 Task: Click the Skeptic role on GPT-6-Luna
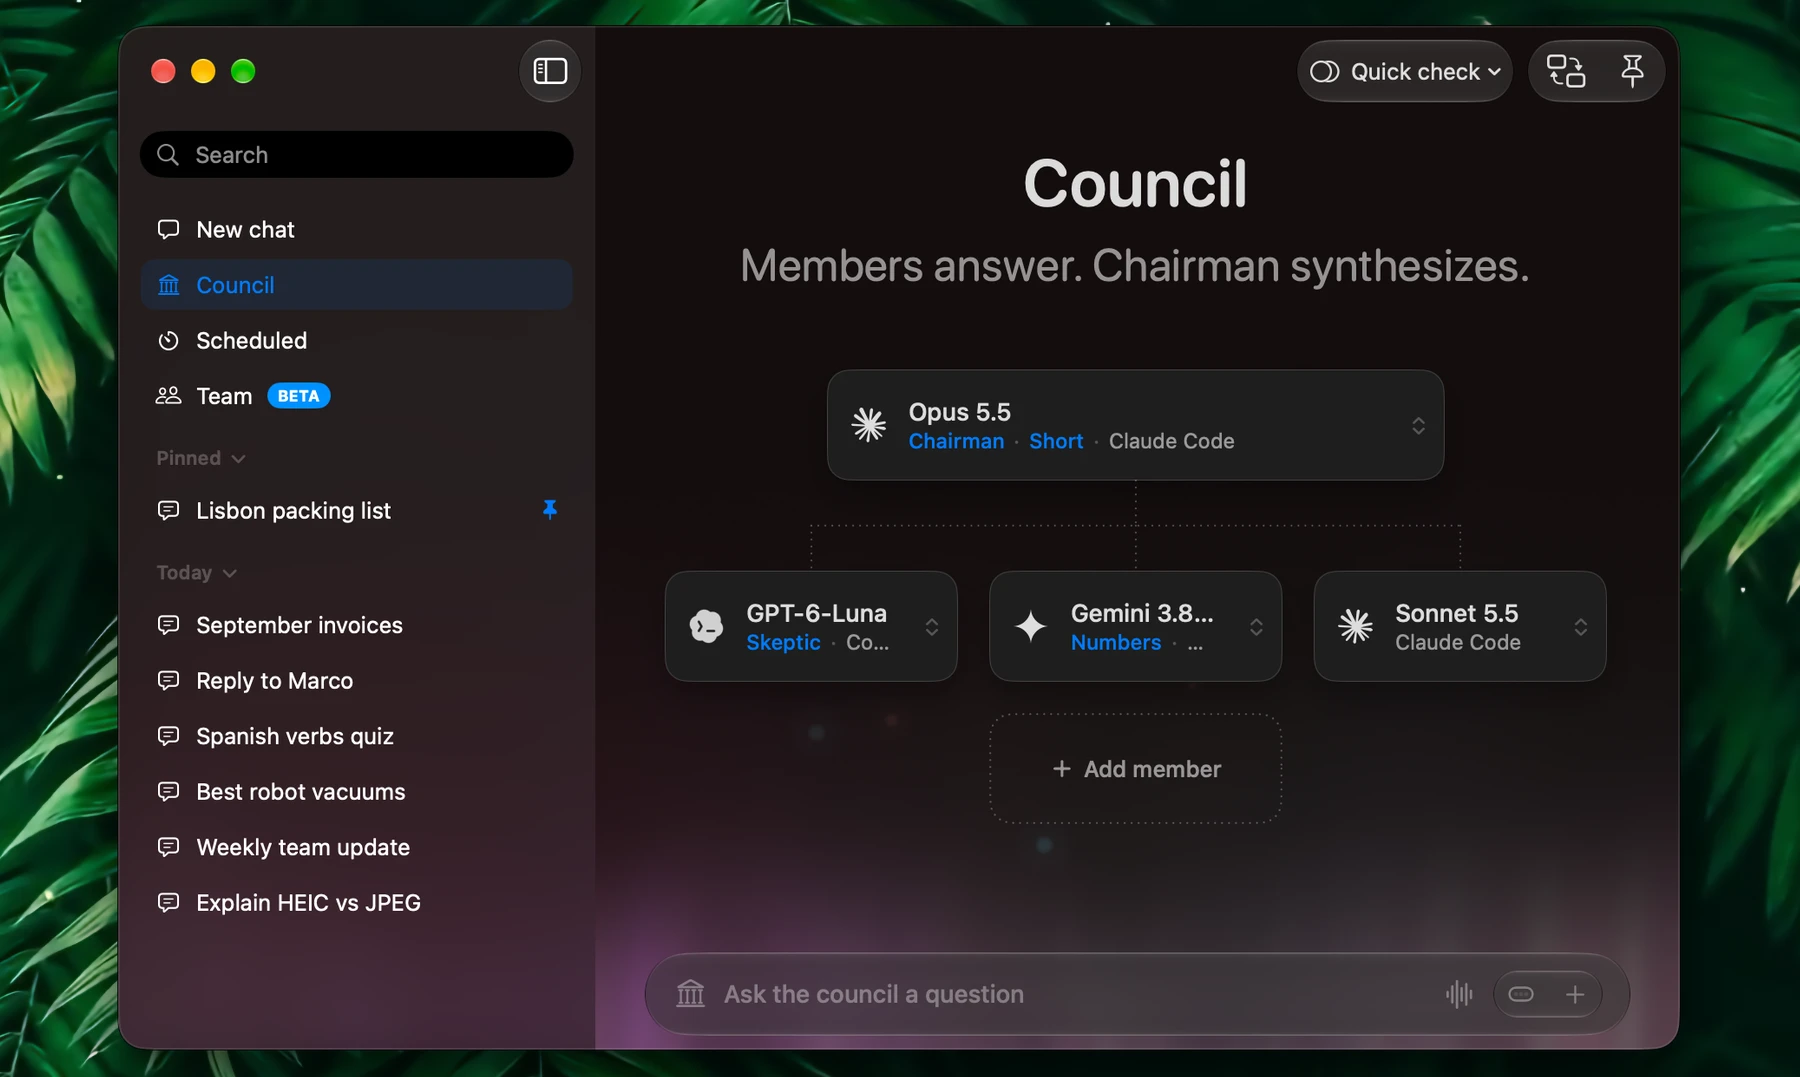coord(783,642)
